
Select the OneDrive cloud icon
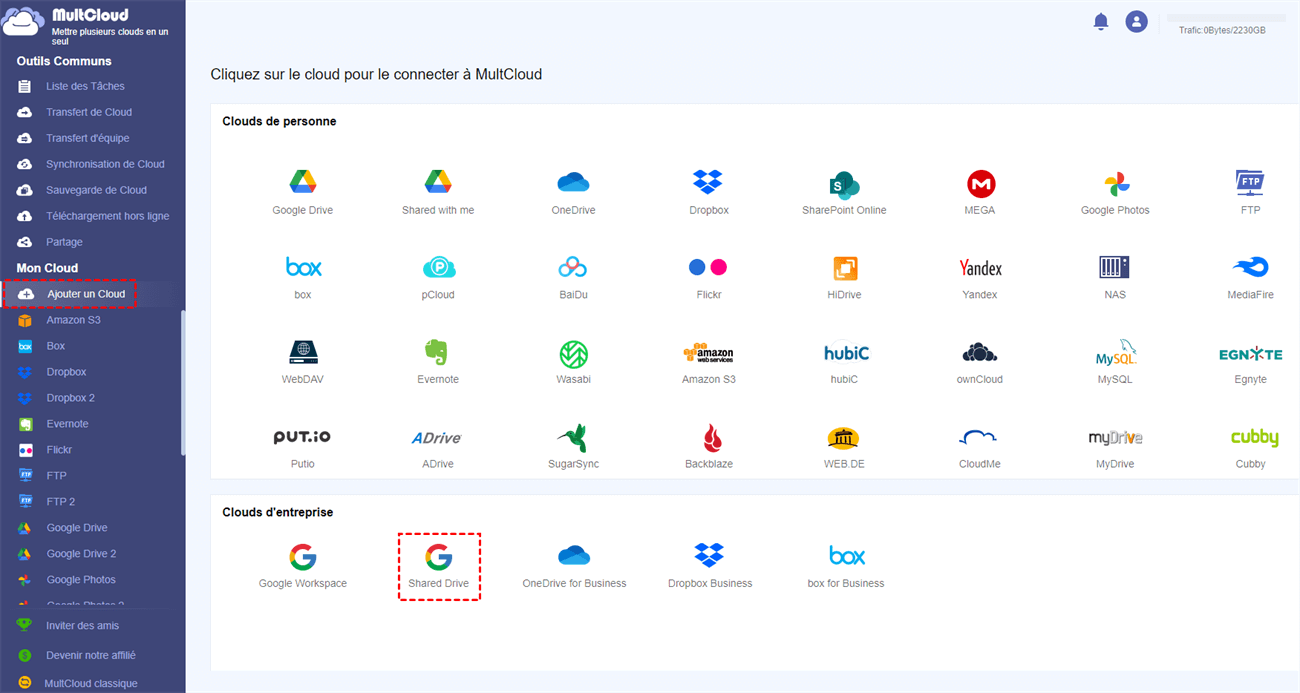[573, 182]
